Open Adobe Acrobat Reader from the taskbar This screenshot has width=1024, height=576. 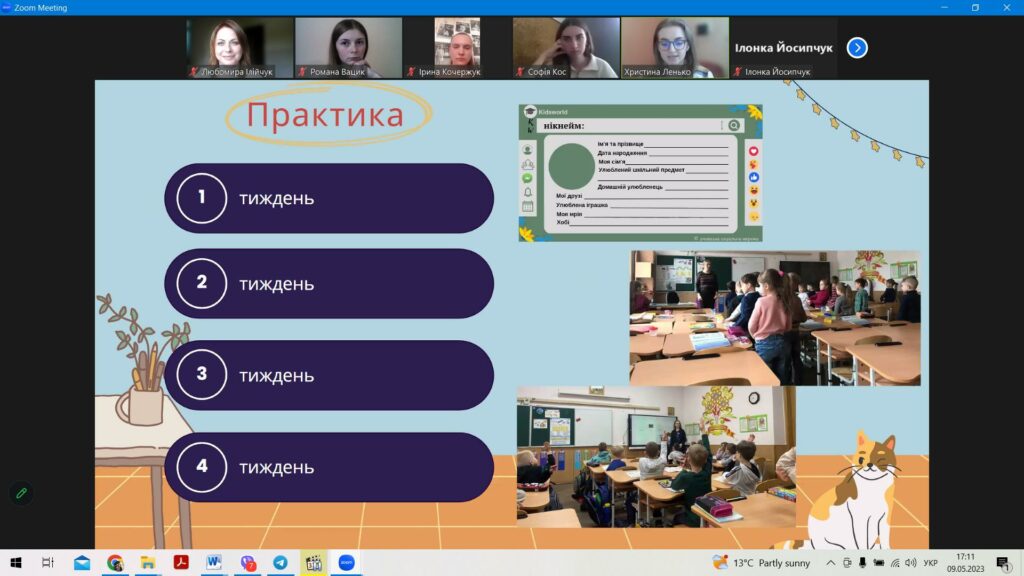(x=181, y=563)
